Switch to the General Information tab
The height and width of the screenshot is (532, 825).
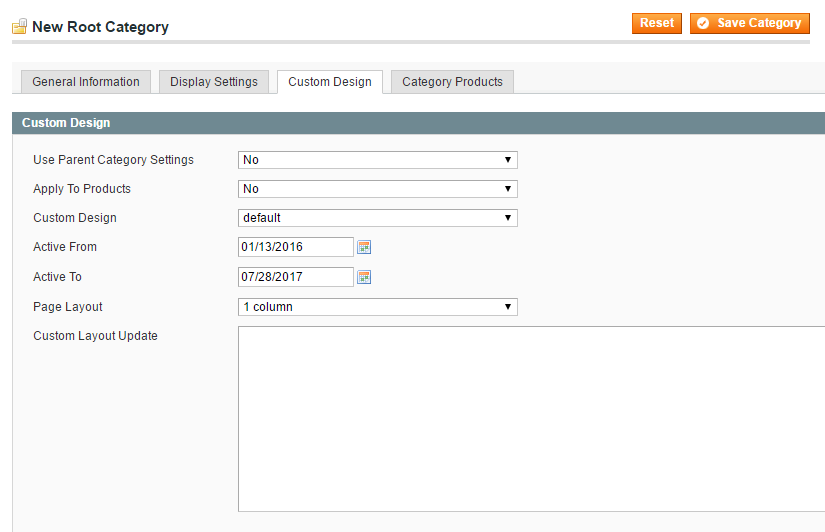click(86, 82)
